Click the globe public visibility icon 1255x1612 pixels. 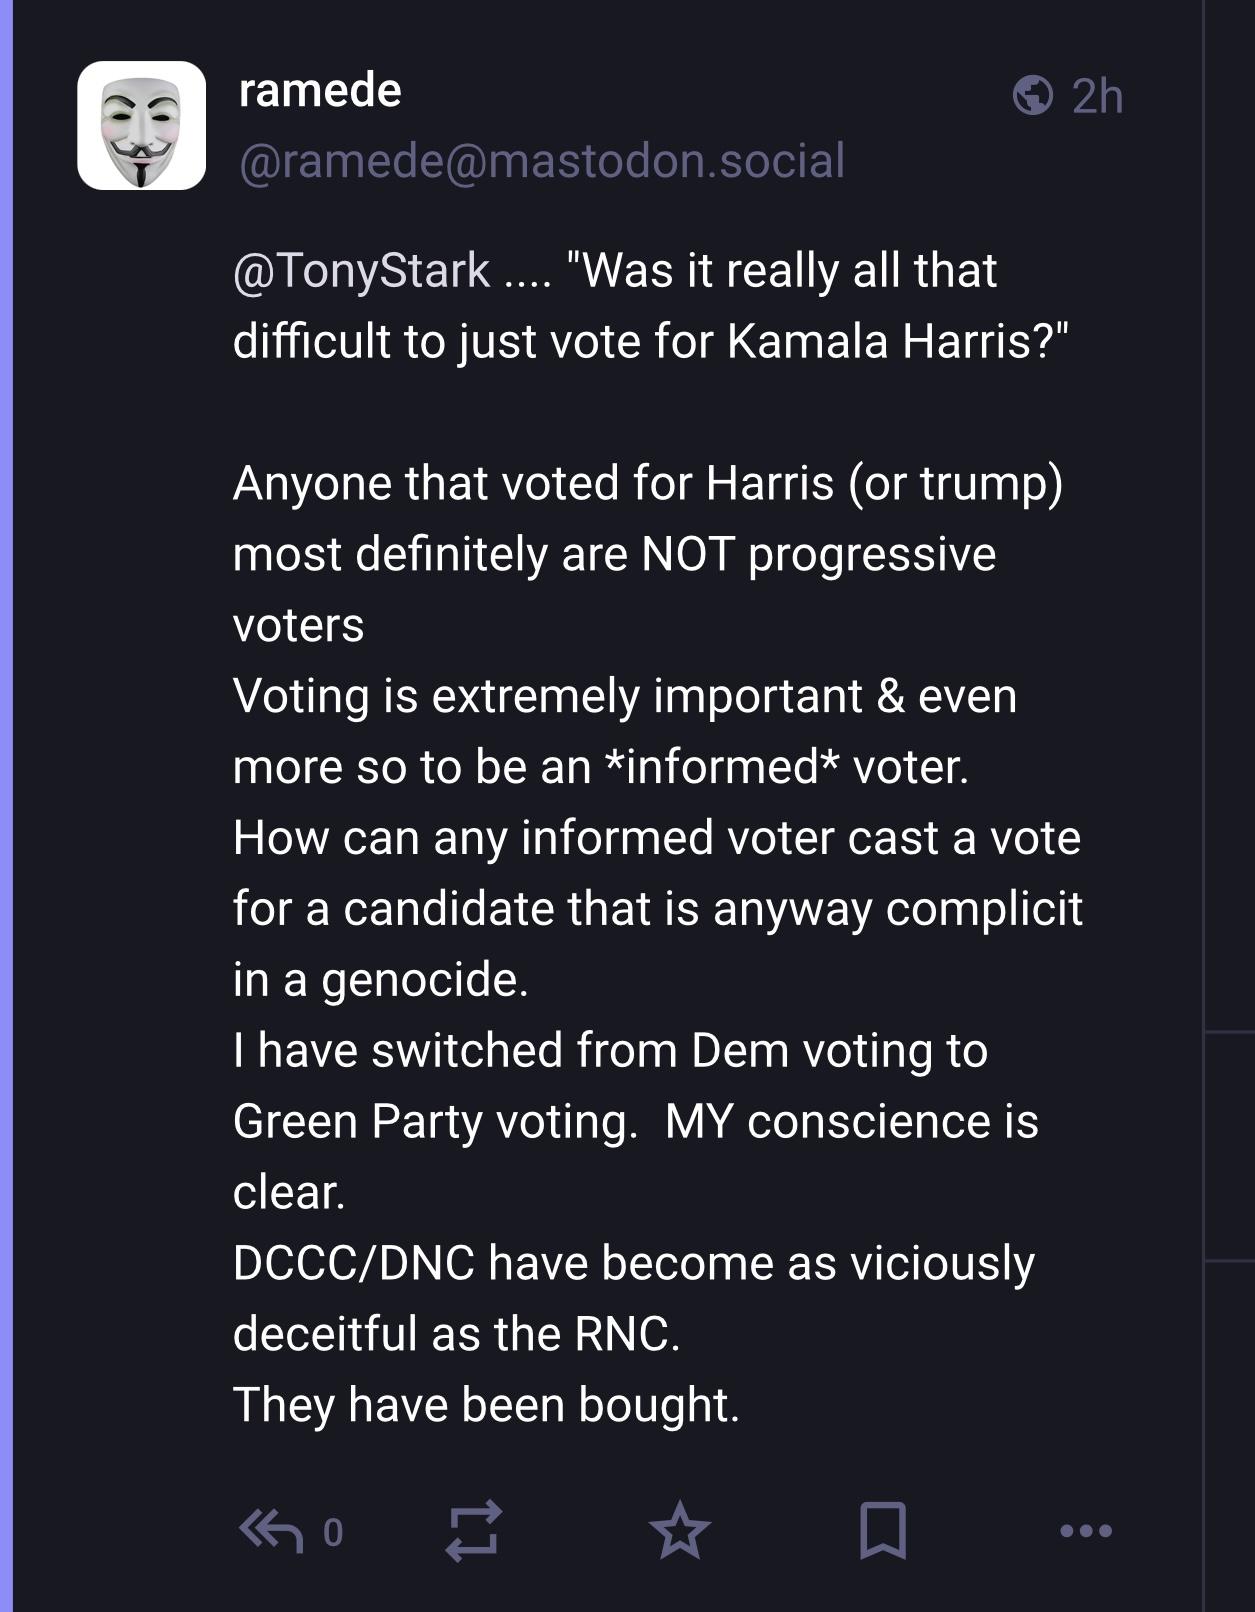pos(1032,96)
